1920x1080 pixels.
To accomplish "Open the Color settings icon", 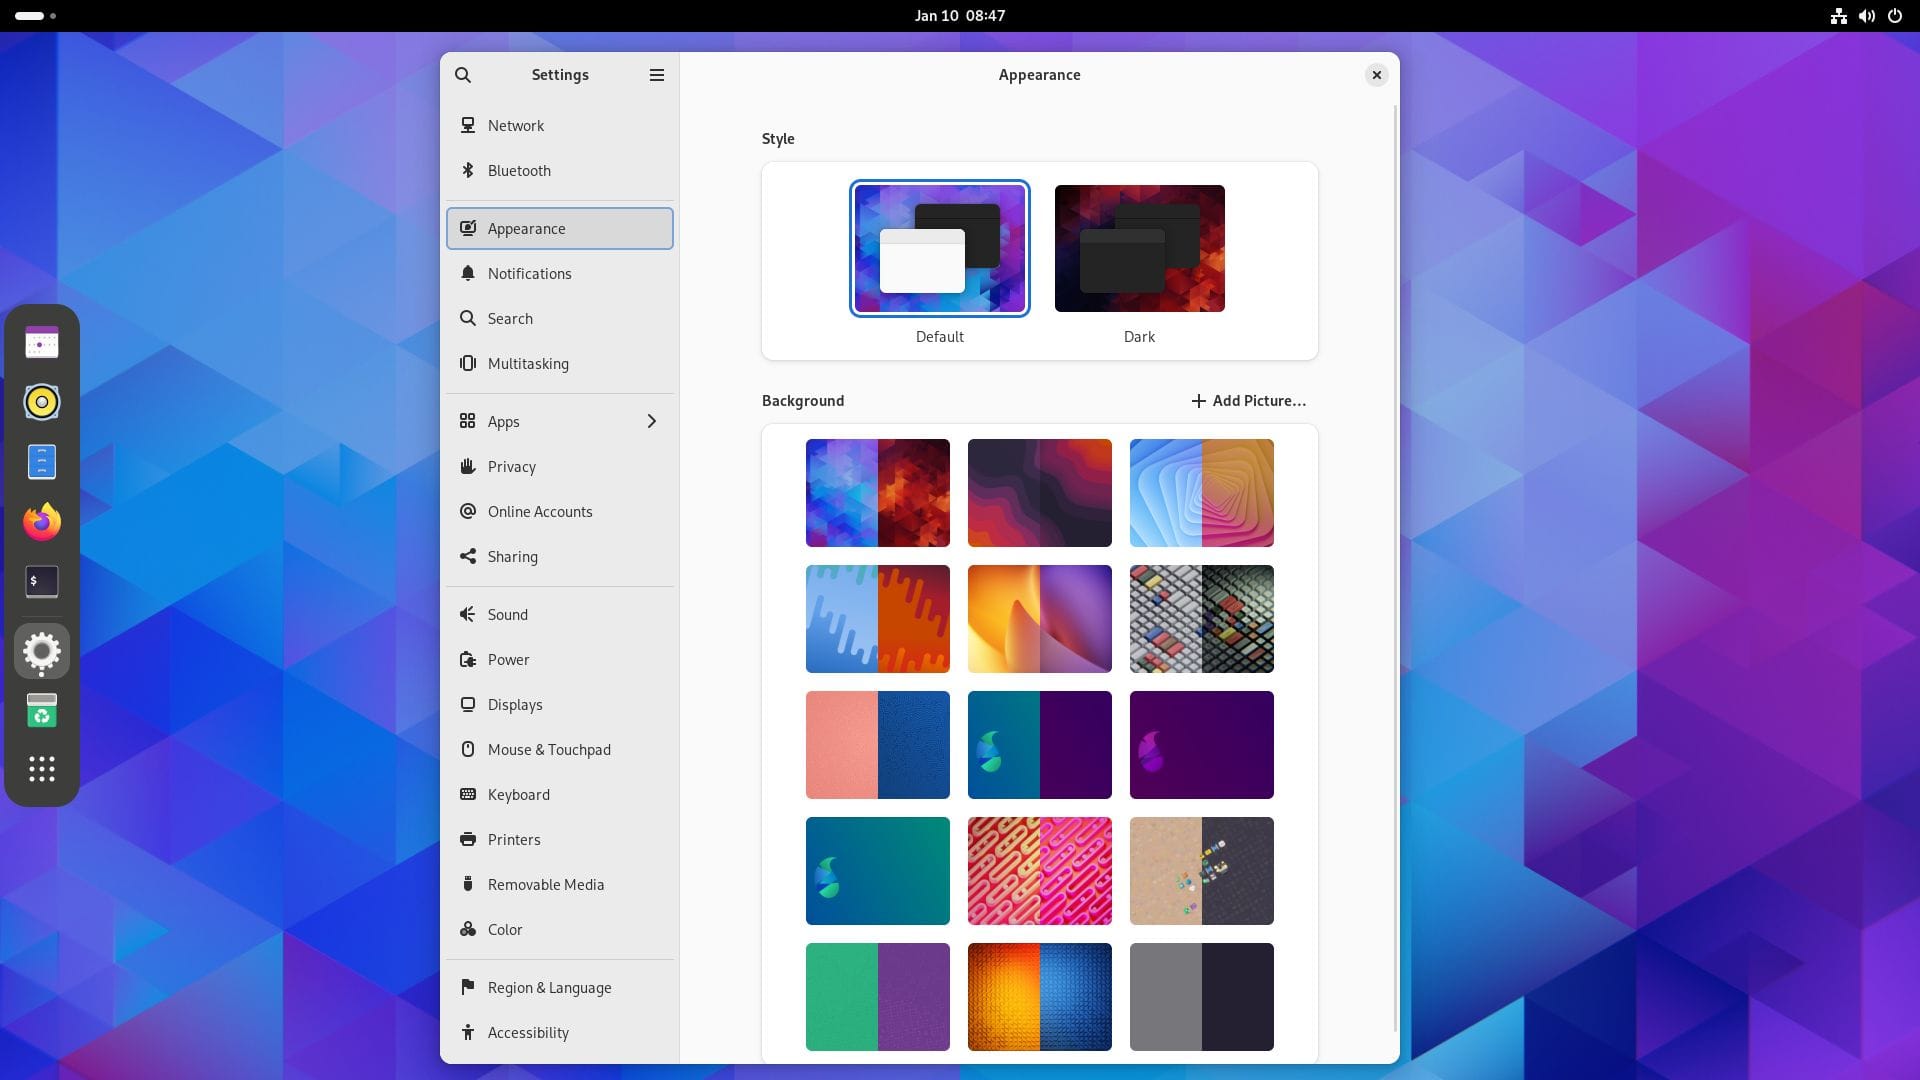I will click(468, 929).
